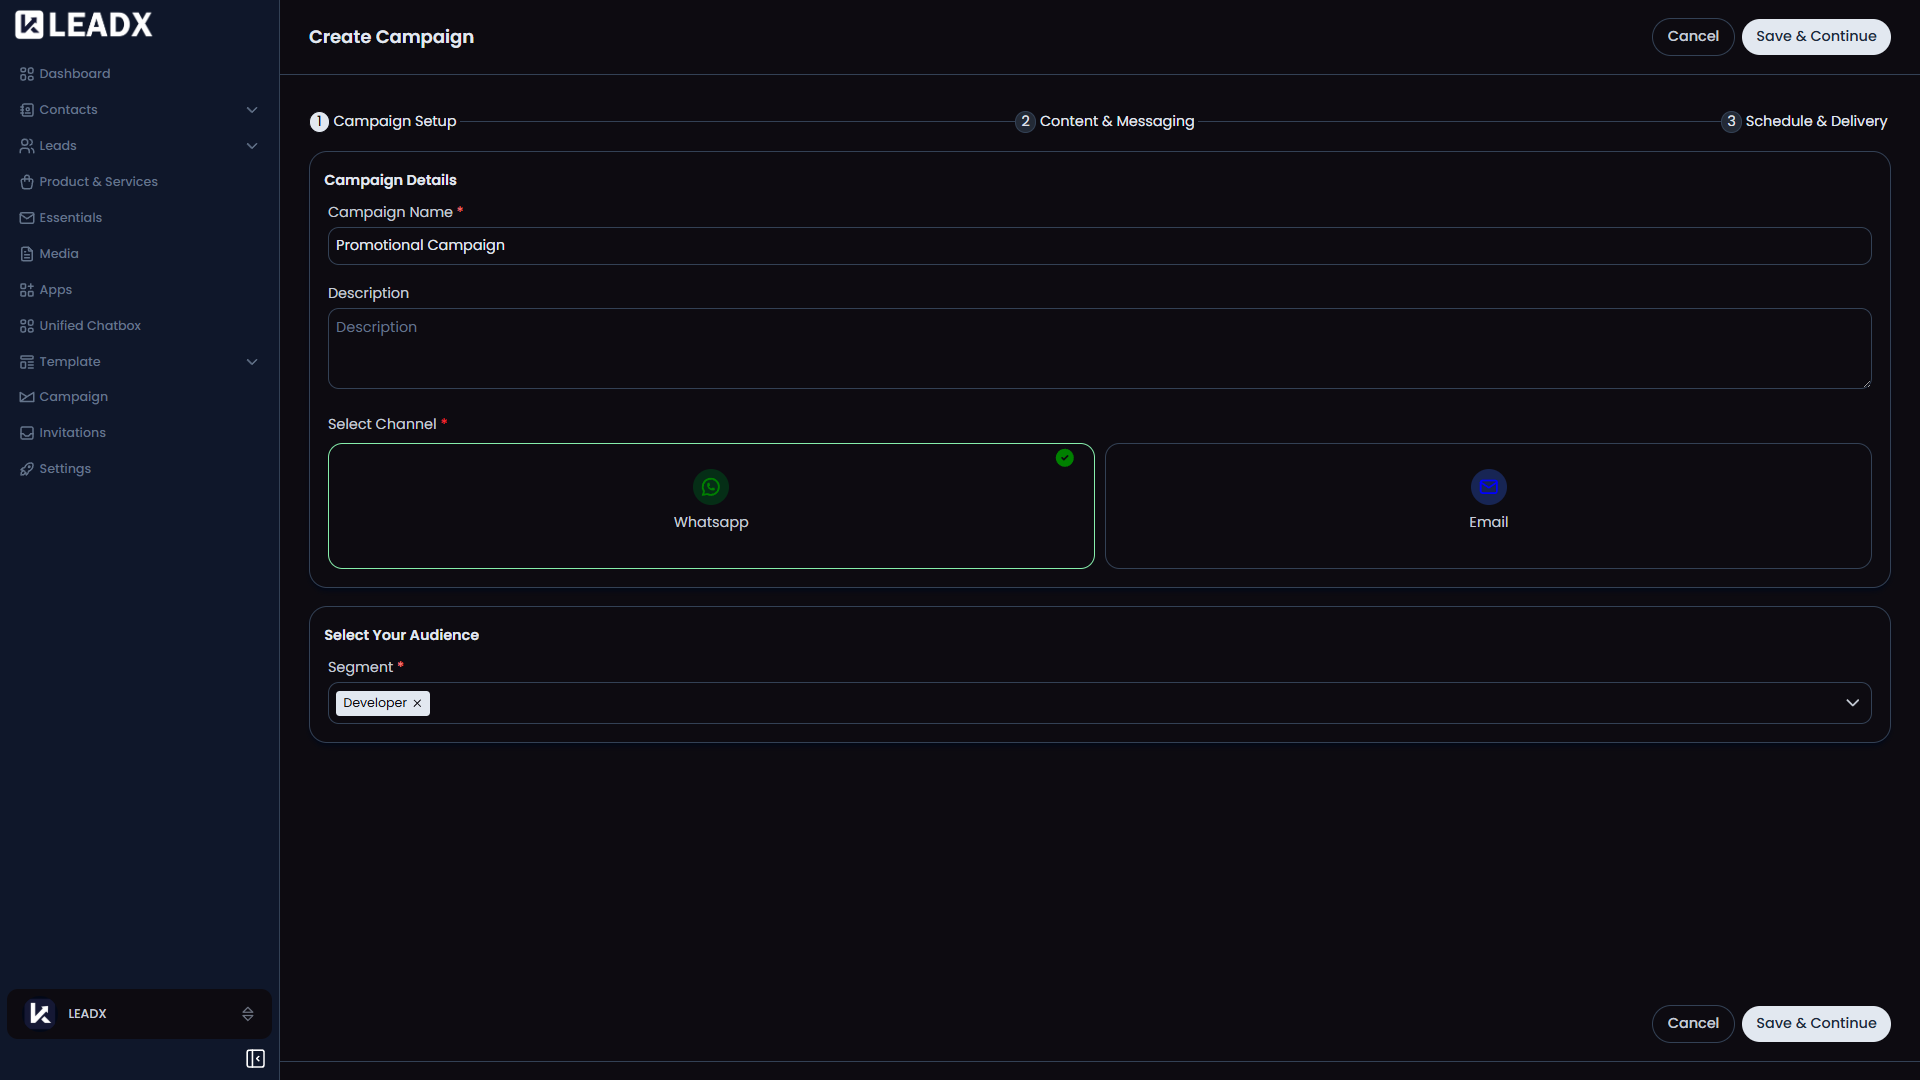Screen dimensions: 1920x1080
Task: Click the WhatsApp channel icon
Action: (x=710, y=487)
